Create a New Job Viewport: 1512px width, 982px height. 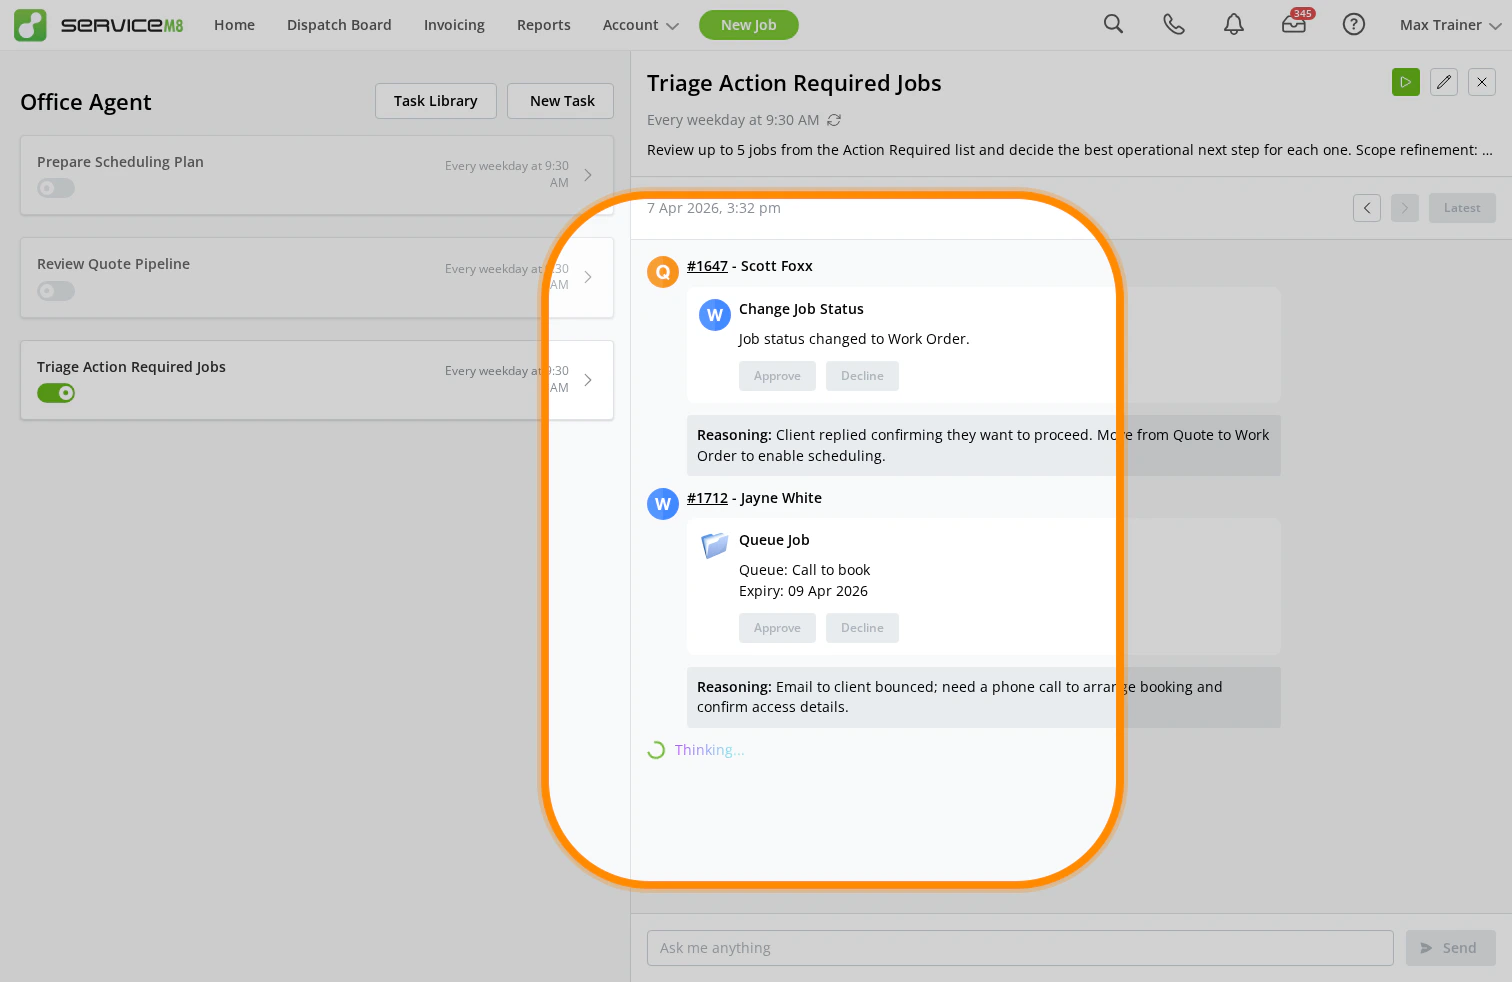748,24
